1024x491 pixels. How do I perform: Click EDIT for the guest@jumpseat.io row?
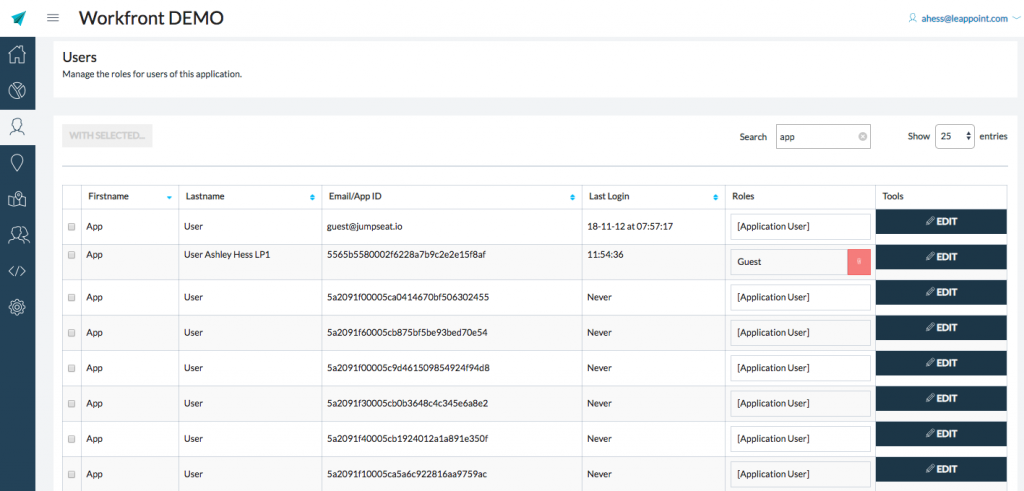click(x=940, y=221)
